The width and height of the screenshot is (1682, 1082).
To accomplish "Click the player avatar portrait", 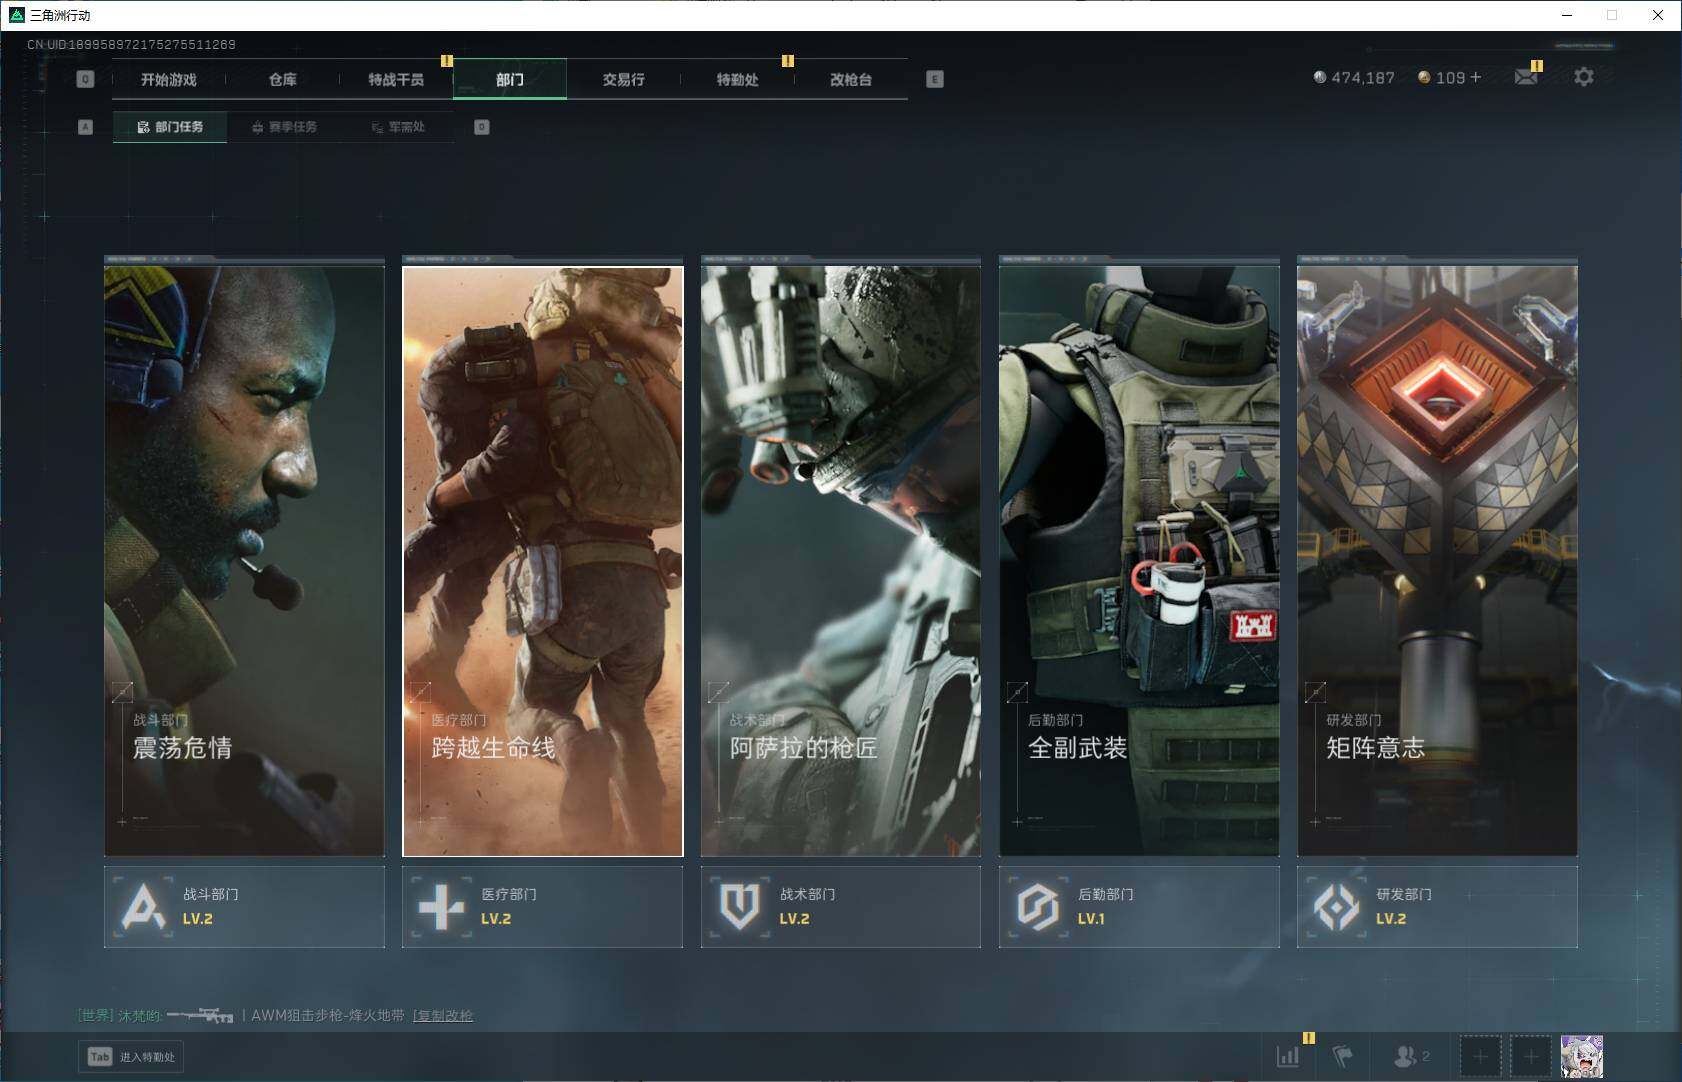I will pyautogui.click(x=1581, y=1056).
